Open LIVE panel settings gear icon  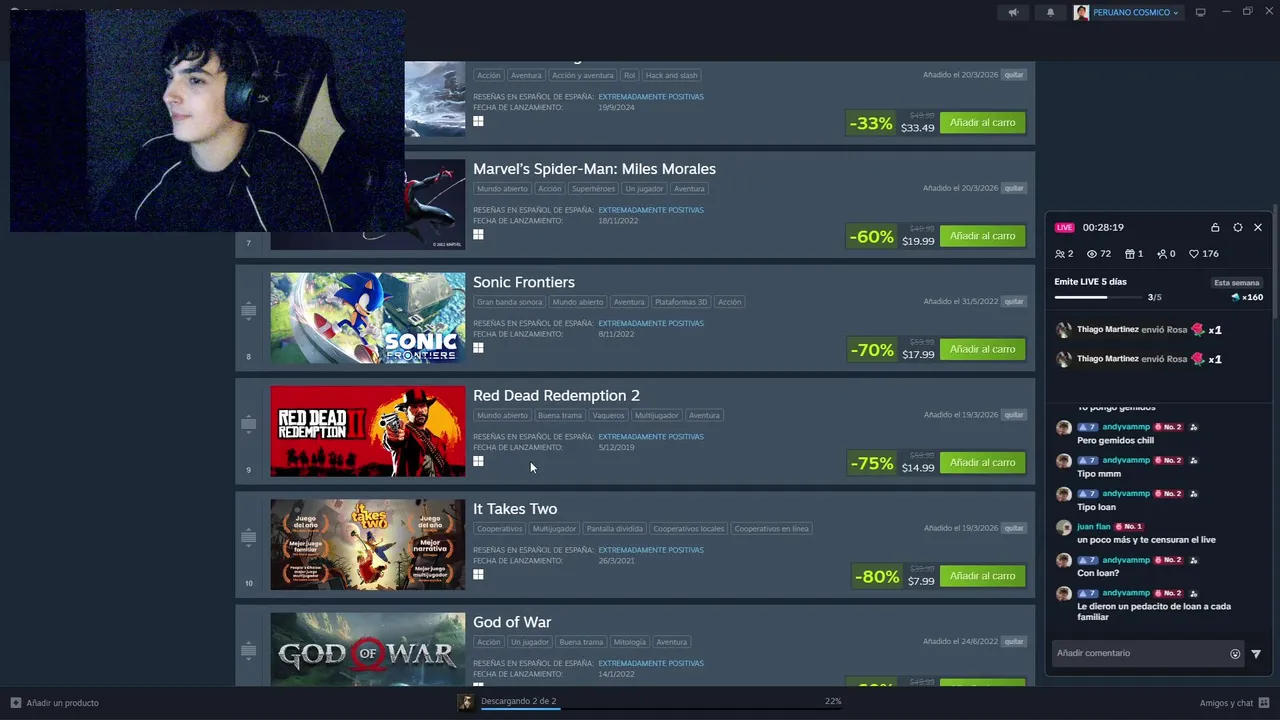tap(1238, 227)
